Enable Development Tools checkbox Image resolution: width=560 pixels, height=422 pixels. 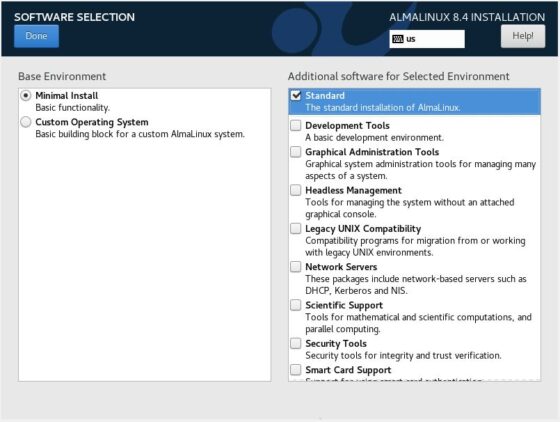(296, 125)
